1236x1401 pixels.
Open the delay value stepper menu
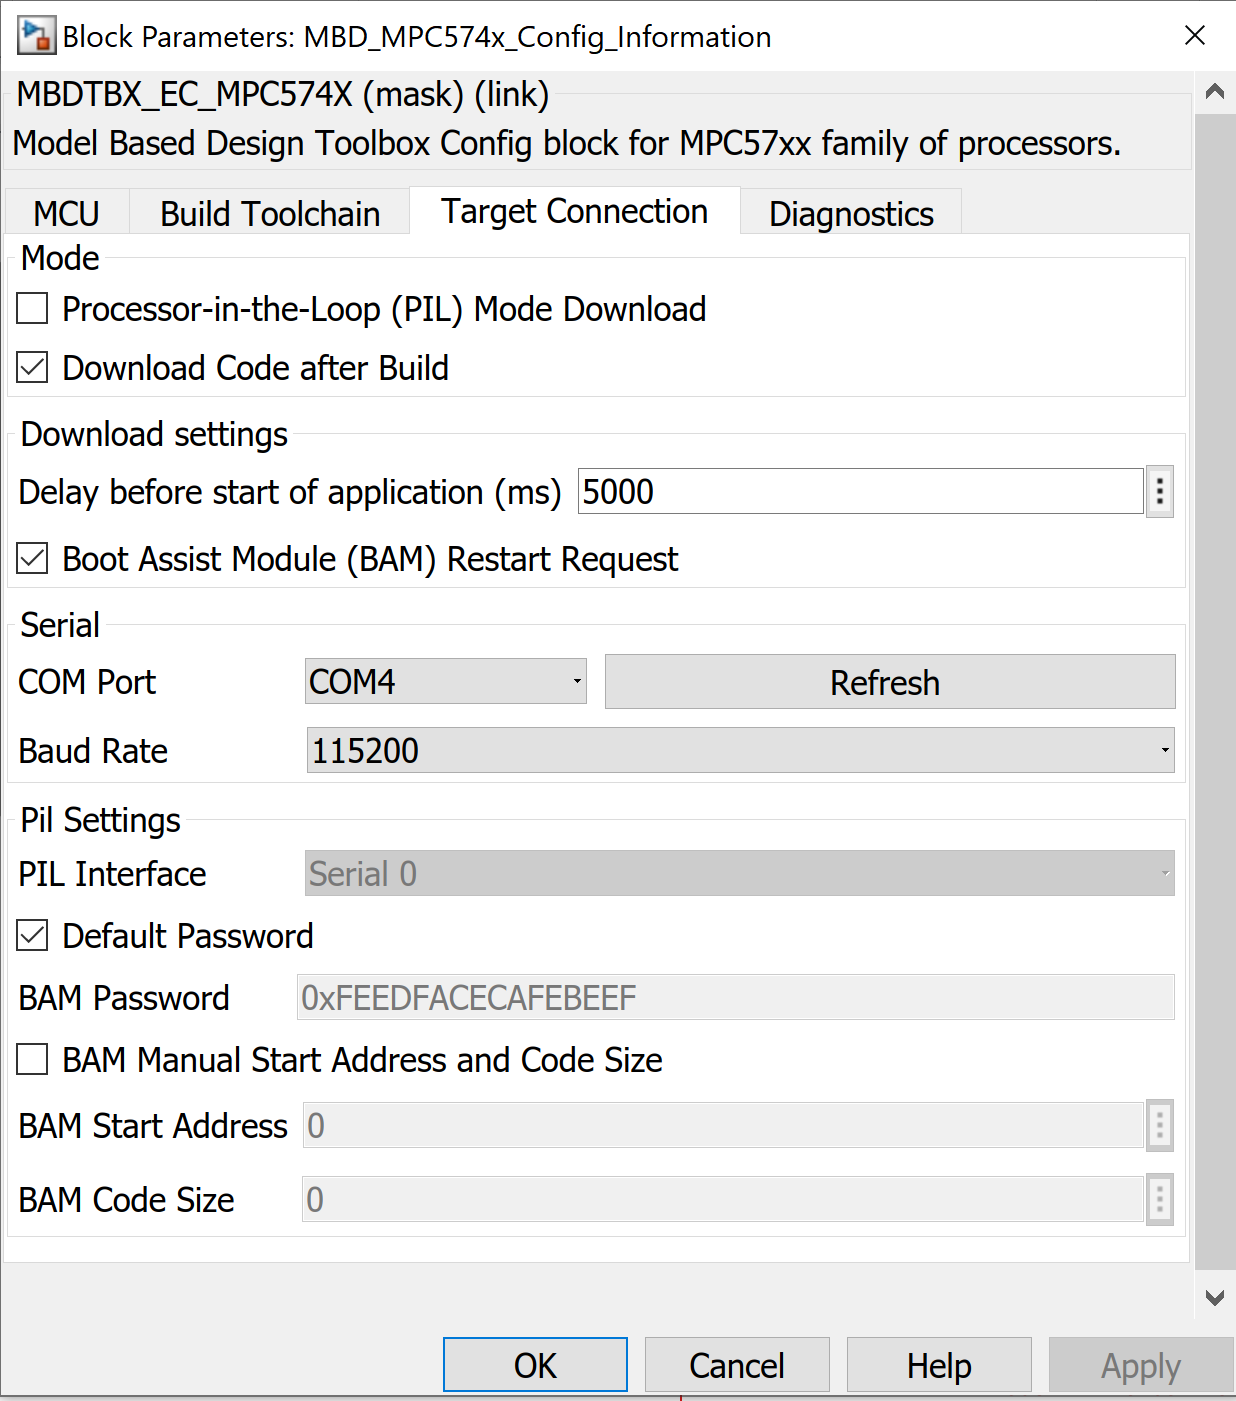click(x=1159, y=491)
